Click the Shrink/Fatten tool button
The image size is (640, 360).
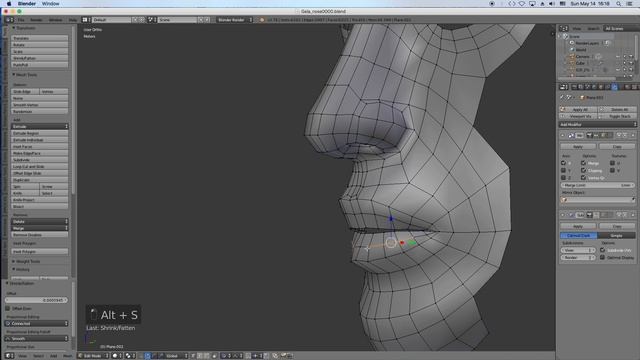tap(40, 58)
